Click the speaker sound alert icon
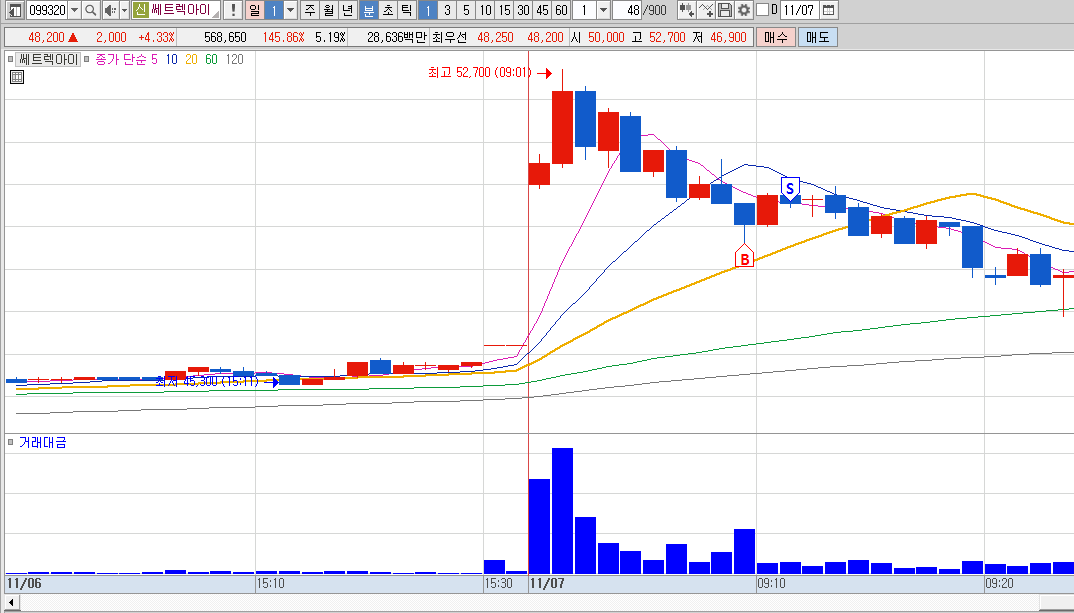The image size is (1074, 613). (110, 10)
